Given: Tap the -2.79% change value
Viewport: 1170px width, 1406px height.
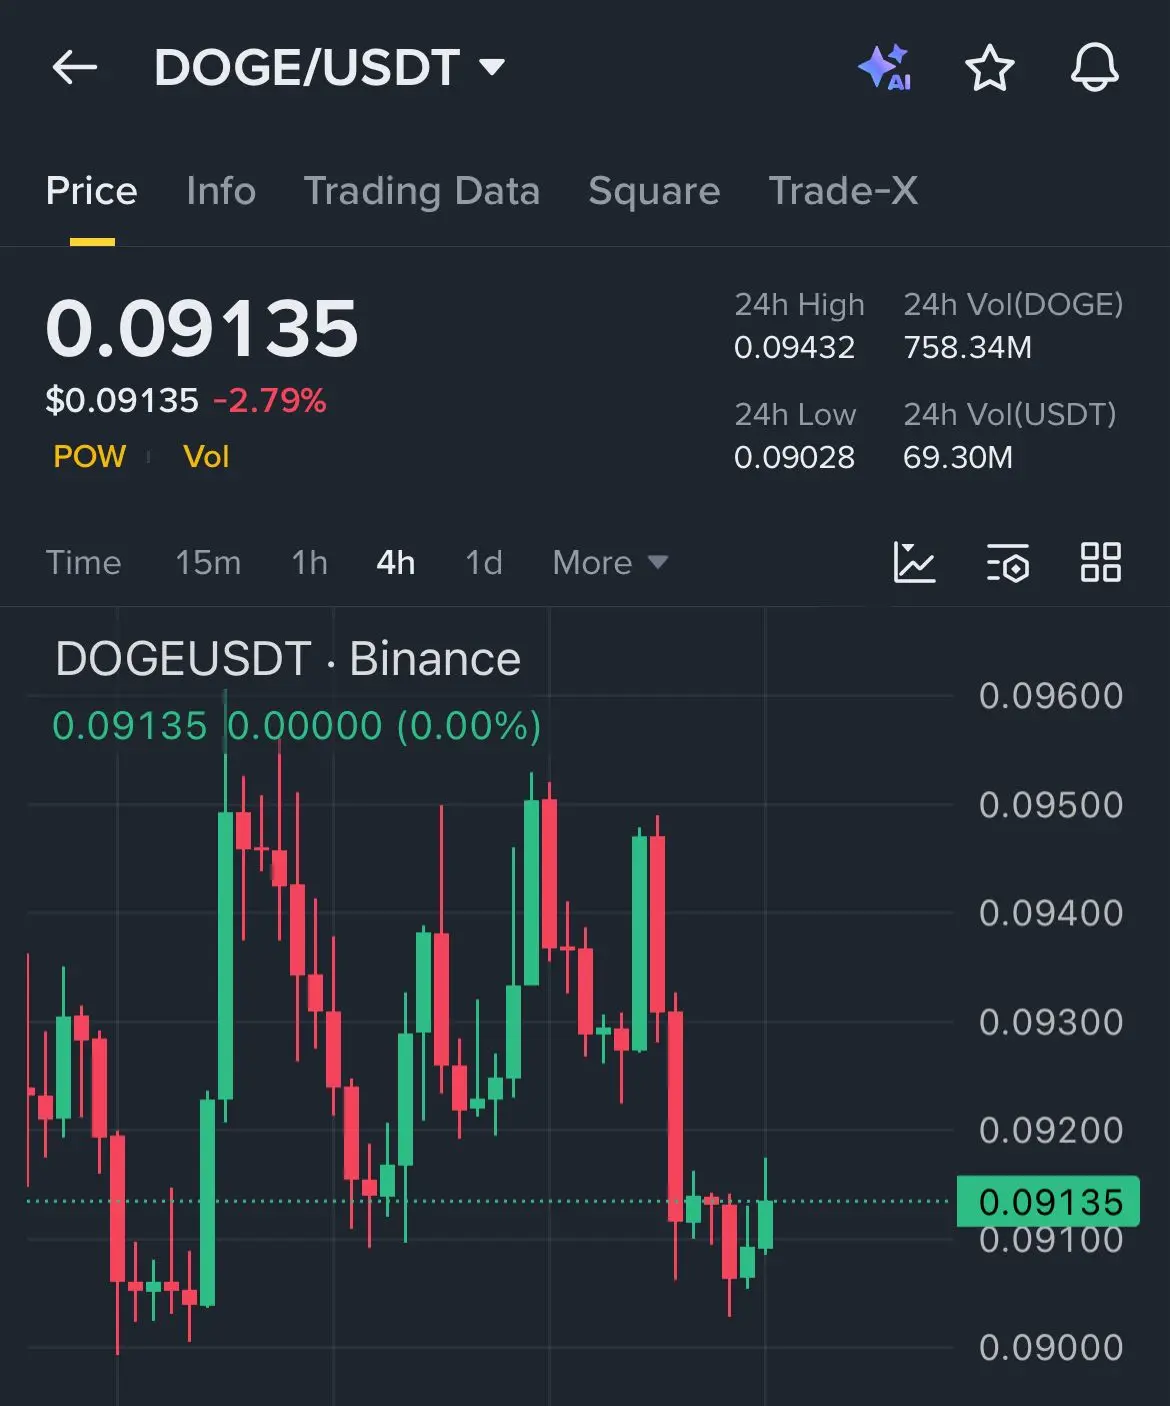Looking at the screenshot, I should [x=270, y=401].
